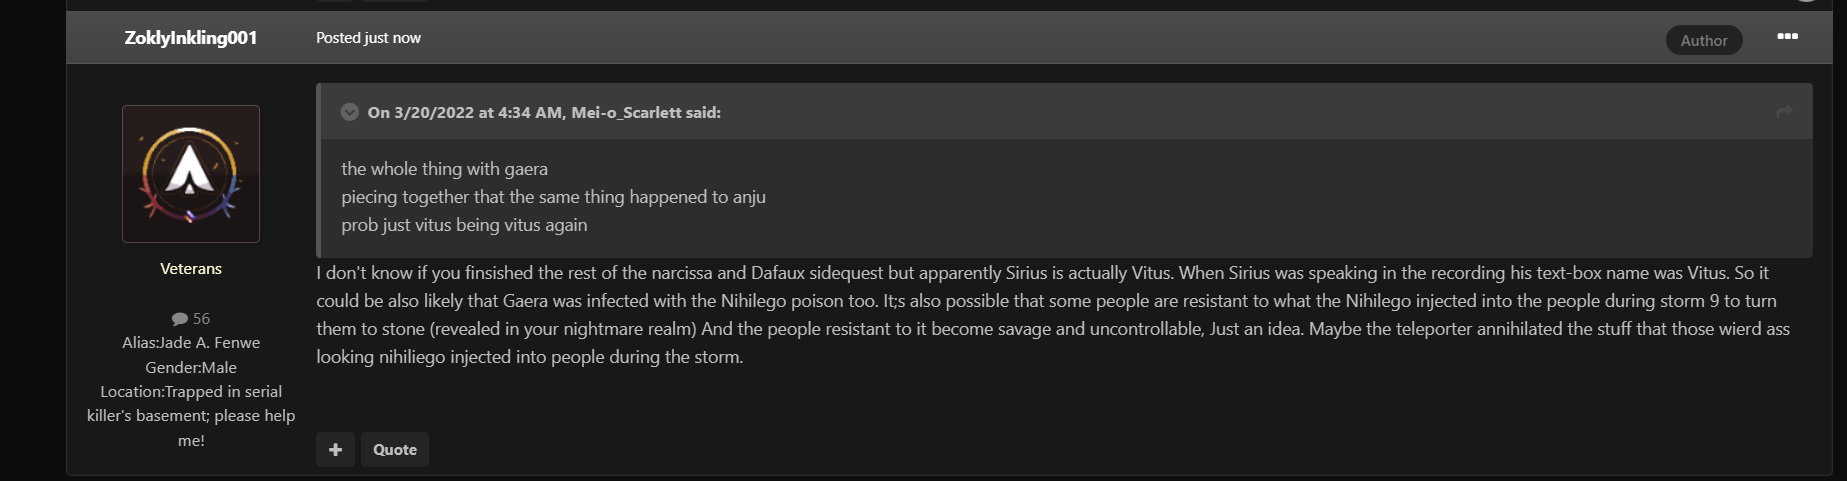Open the three-dots post options menu
The width and height of the screenshot is (1847, 481).
point(1787,37)
